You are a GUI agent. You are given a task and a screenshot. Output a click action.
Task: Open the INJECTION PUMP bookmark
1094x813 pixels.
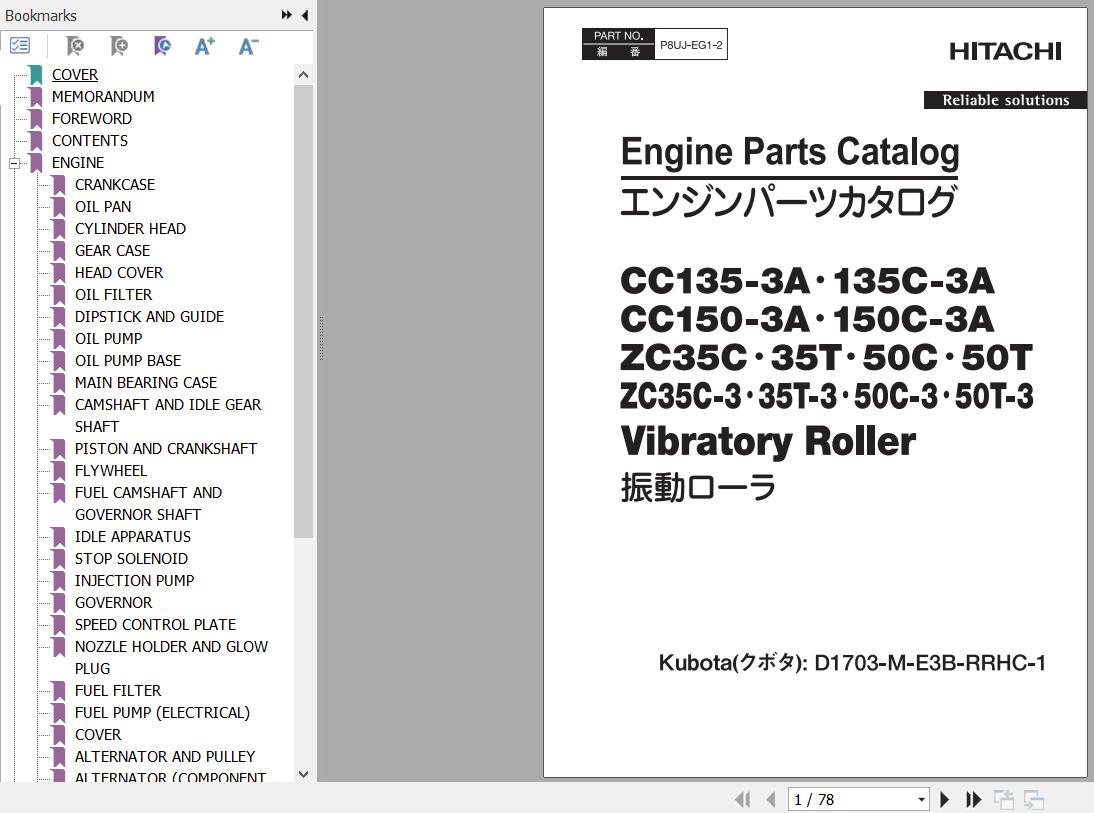(x=135, y=580)
